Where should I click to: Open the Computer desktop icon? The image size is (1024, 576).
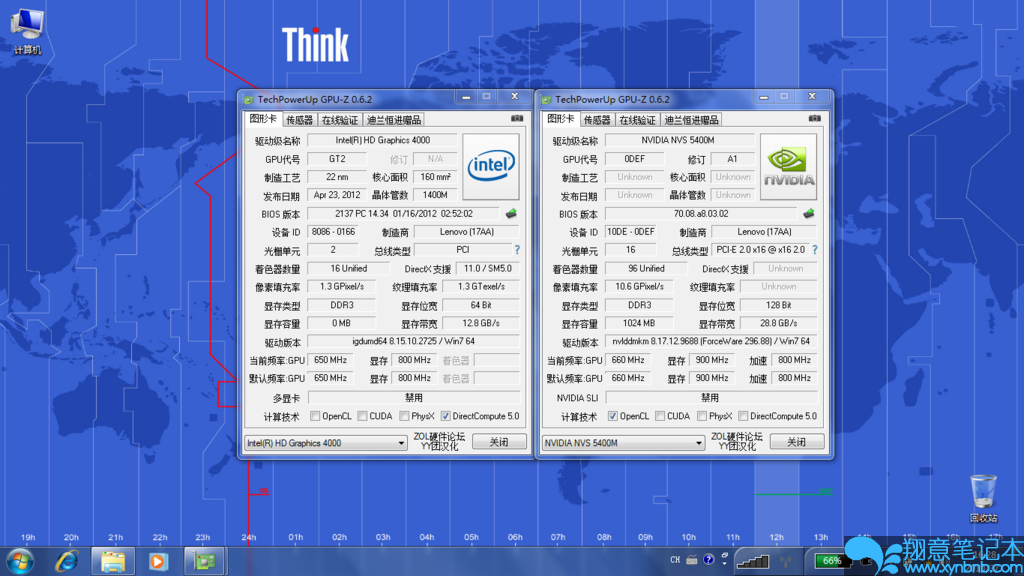[x=27, y=31]
